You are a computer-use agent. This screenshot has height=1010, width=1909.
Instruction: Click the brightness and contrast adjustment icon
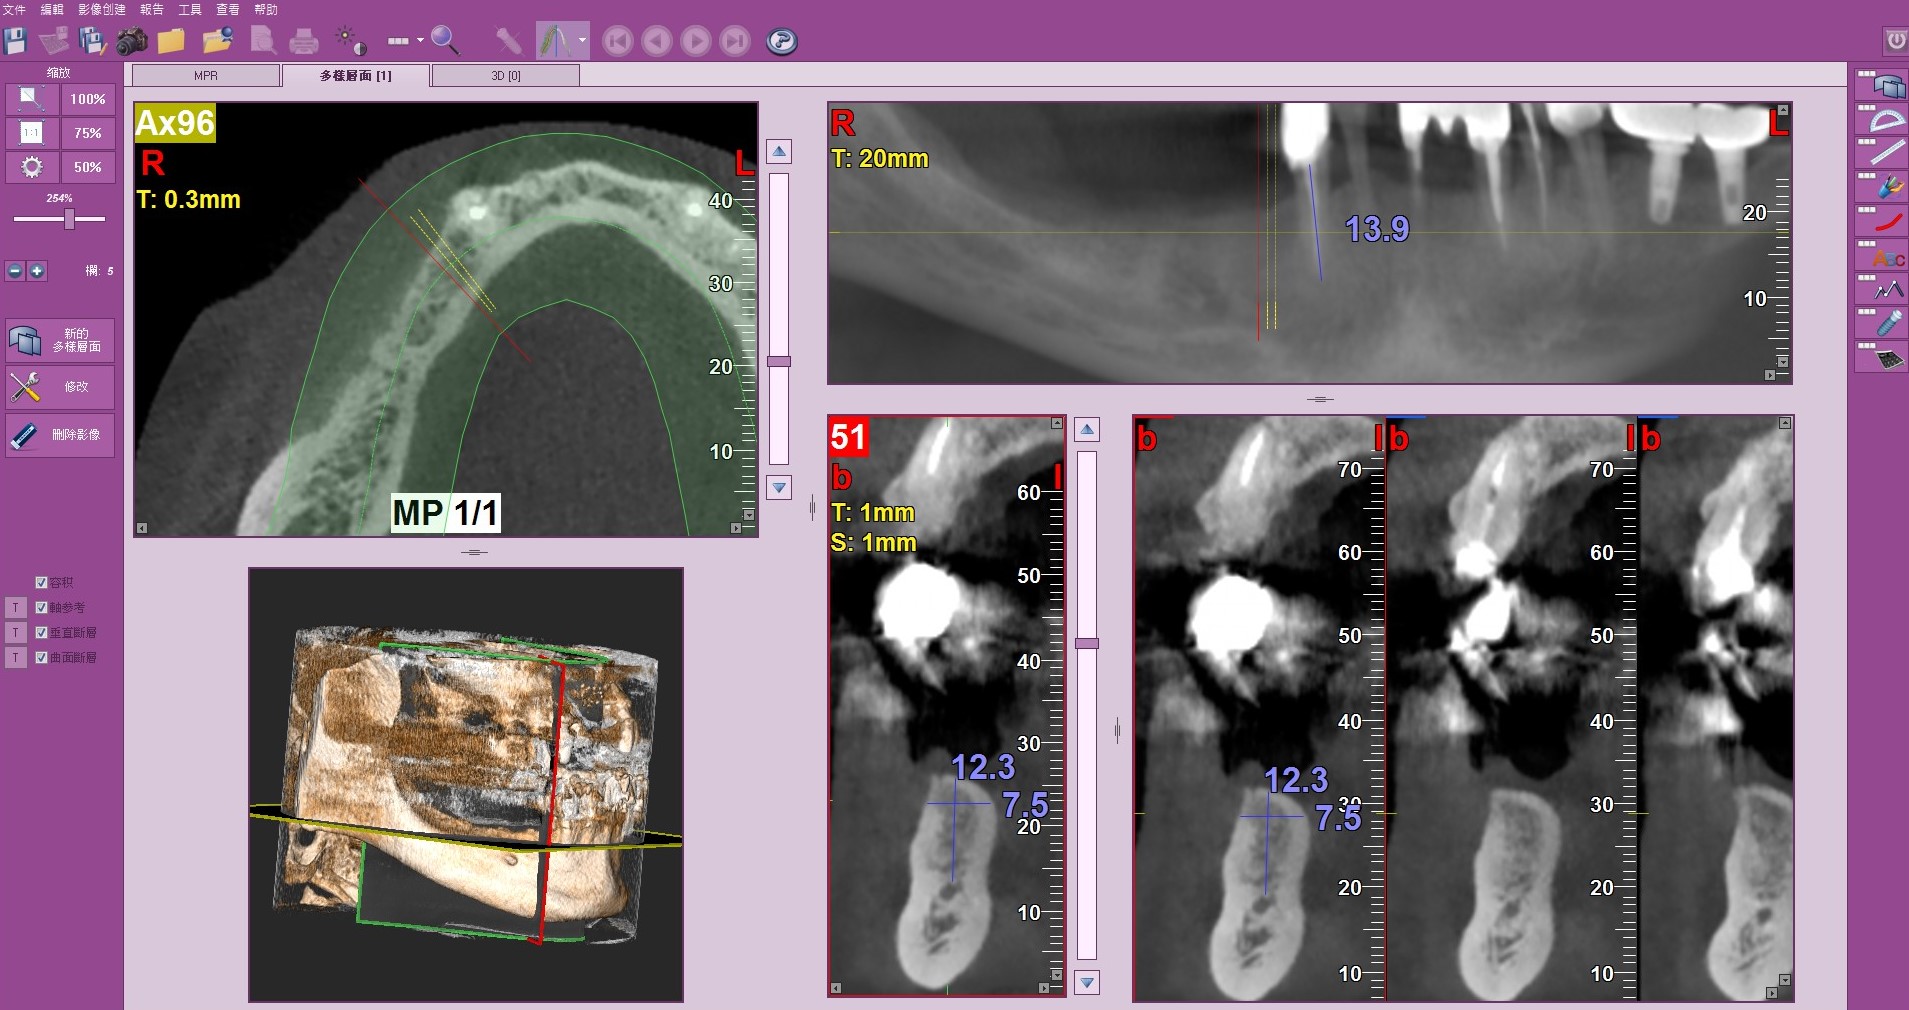(x=350, y=41)
